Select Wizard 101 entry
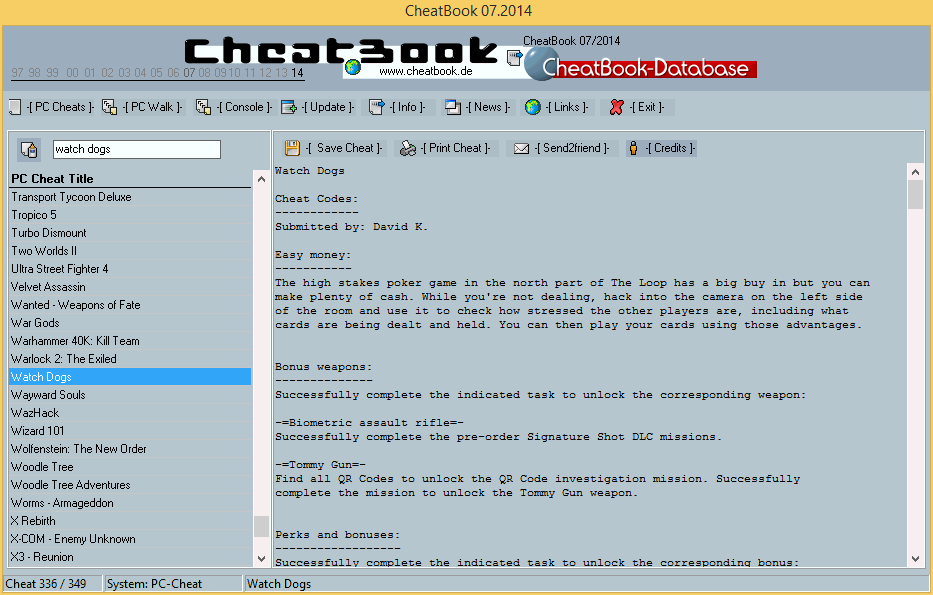Viewport: 933px width, 595px height. pyautogui.click(x=131, y=431)
